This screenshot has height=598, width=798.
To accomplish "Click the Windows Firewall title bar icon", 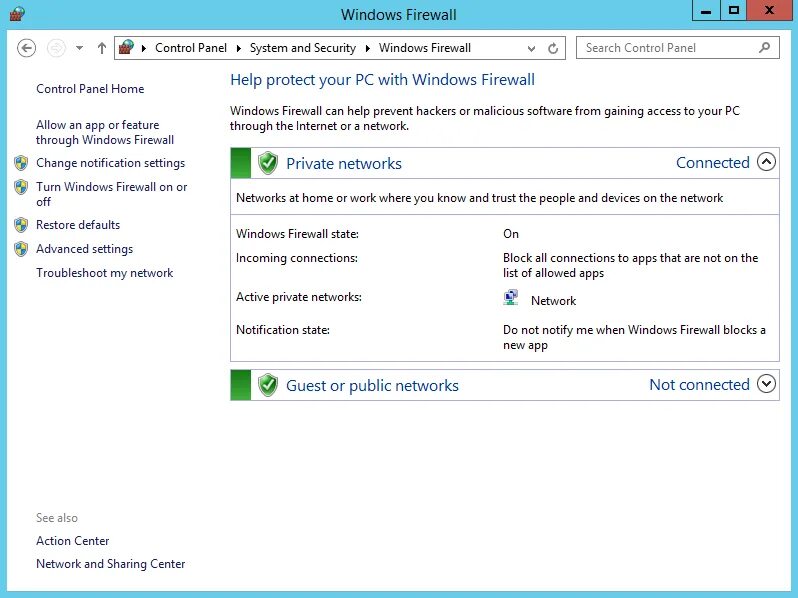I will pos(17,14).
